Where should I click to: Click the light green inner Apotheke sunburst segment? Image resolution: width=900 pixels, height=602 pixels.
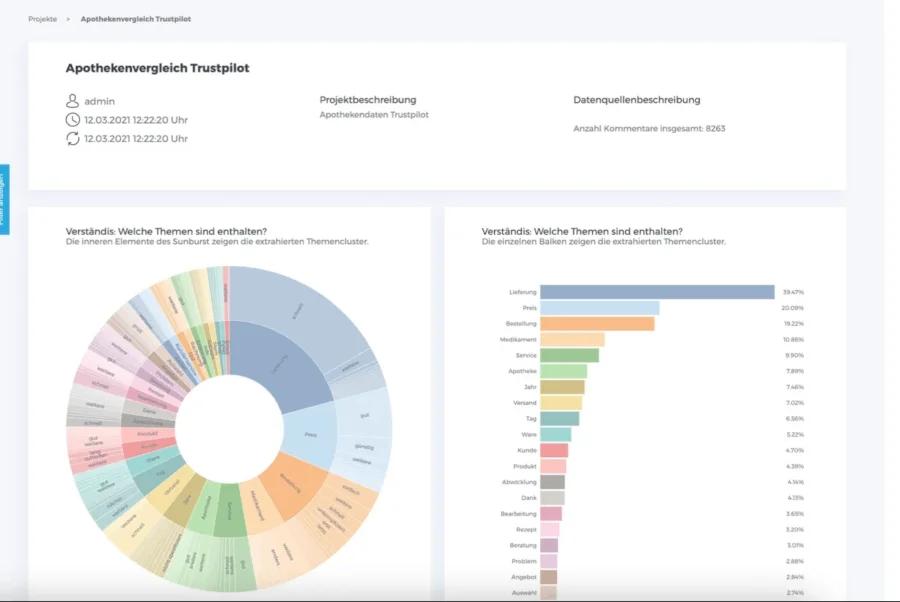205,505
